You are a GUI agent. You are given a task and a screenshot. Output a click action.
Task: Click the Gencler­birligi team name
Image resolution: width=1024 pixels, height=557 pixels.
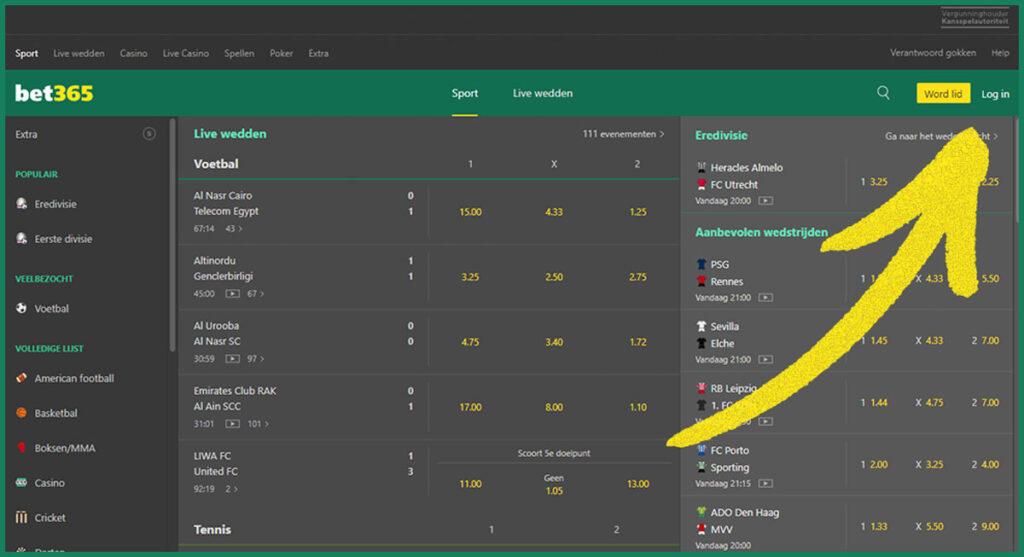click(x=223, y=276)
